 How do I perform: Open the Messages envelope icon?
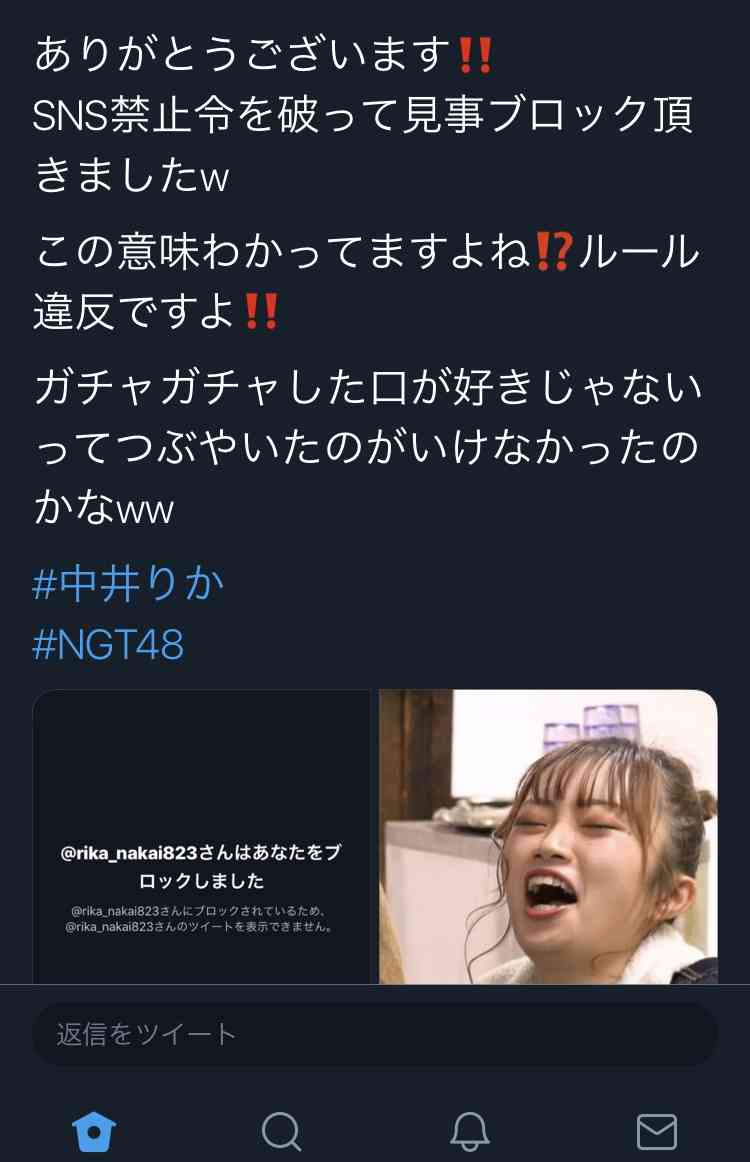tap(657, 1132)
